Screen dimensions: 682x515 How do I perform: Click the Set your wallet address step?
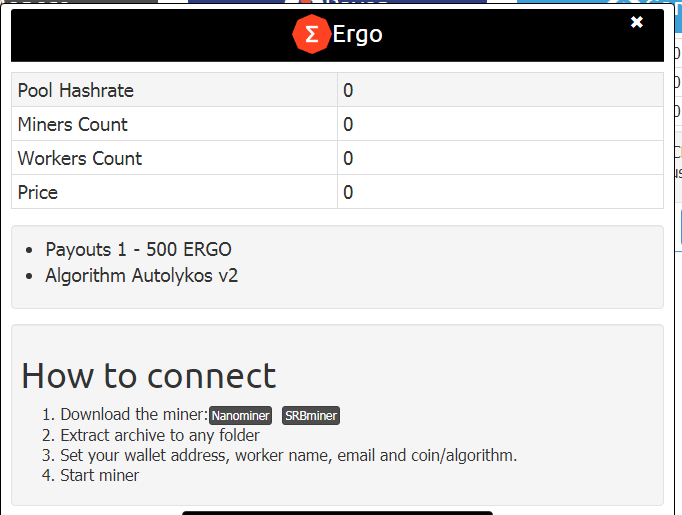click(288, 455)
